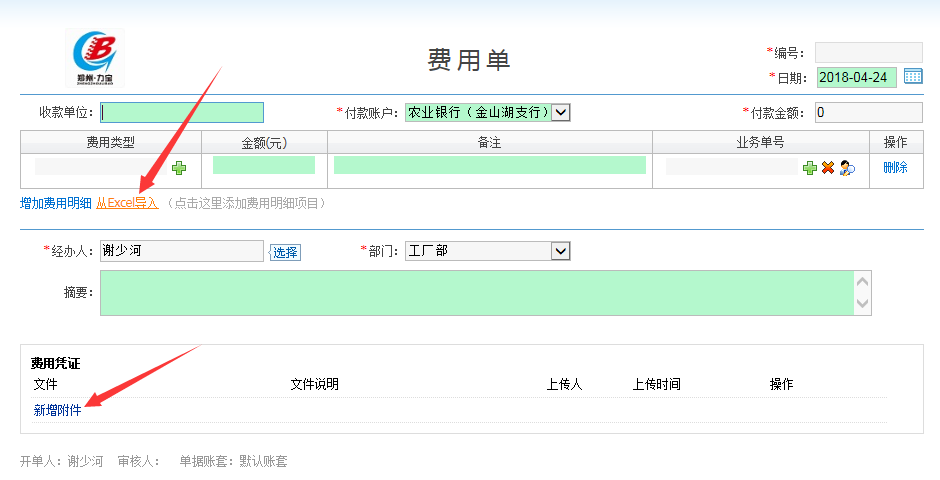Viewport: 940px width, 480px height.
Task: Expand the 付款账户 dropdown
Action: pos(561,113)
